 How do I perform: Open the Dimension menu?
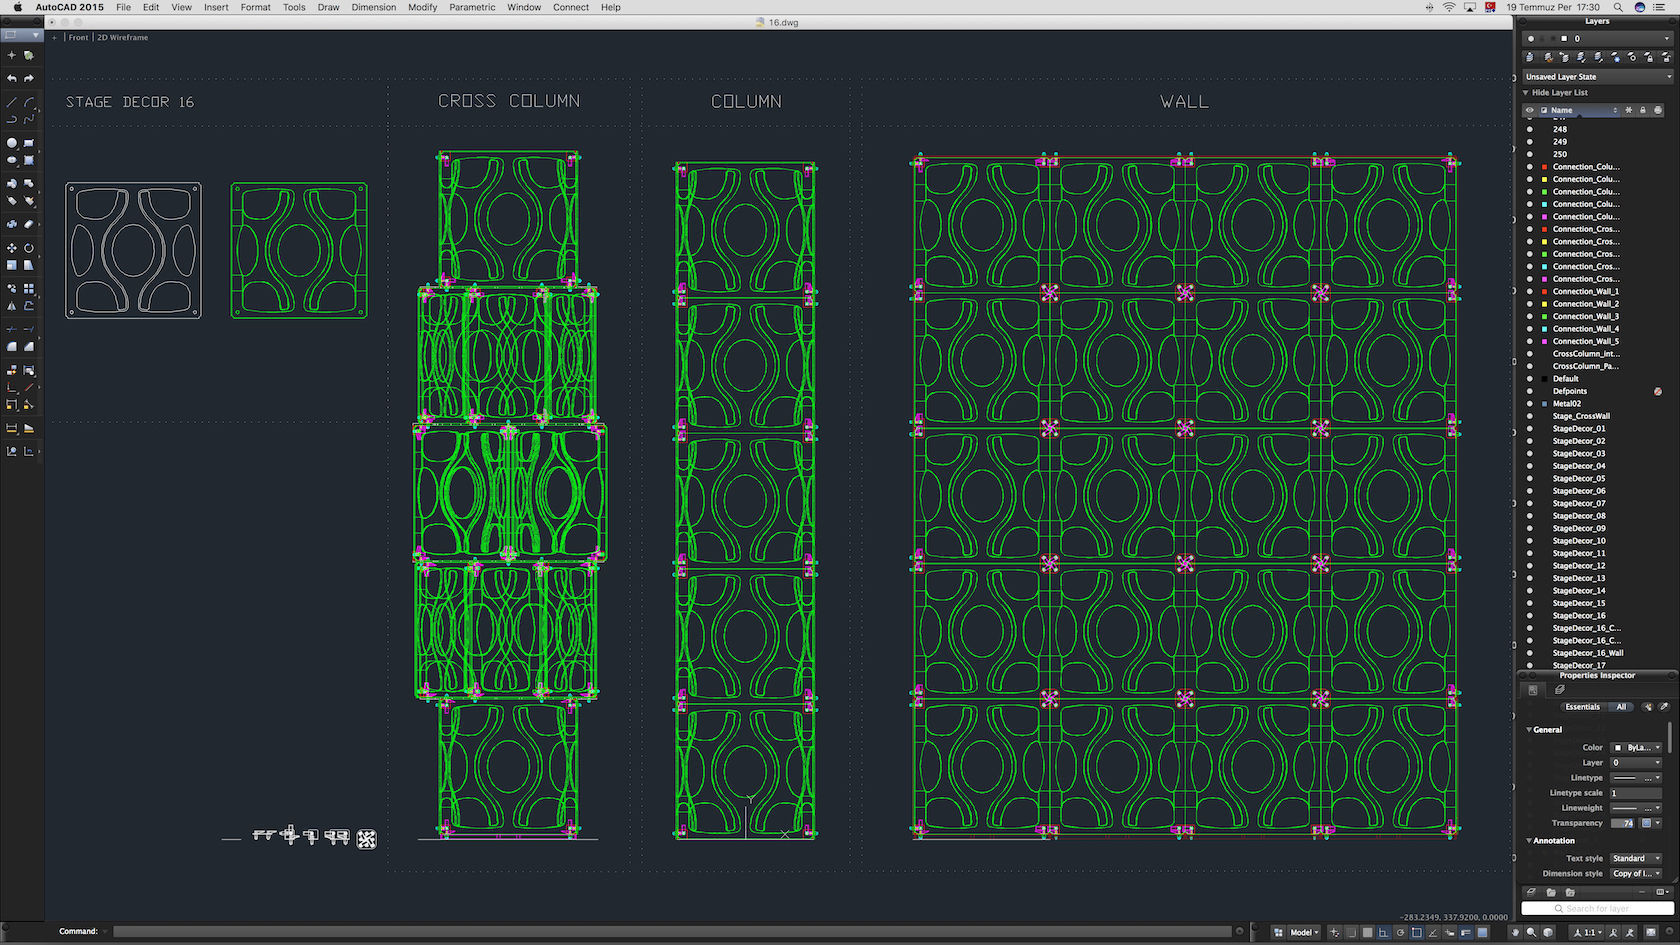click(x=374, y=7)
